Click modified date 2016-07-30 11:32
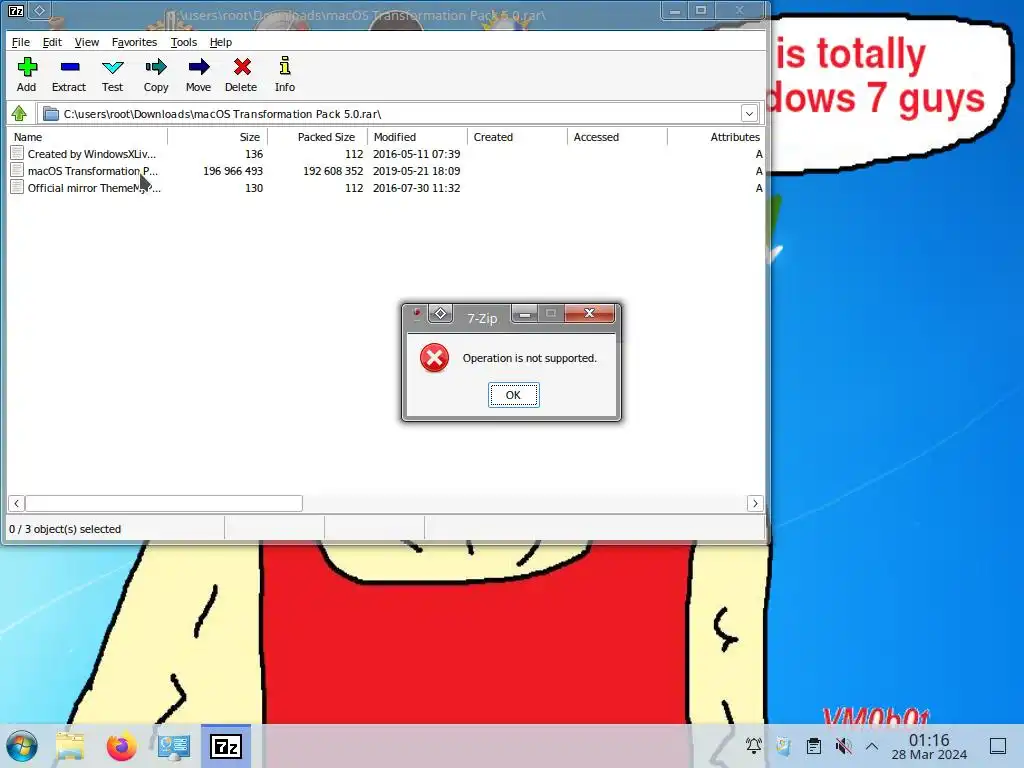 click(x=417, y=188)
